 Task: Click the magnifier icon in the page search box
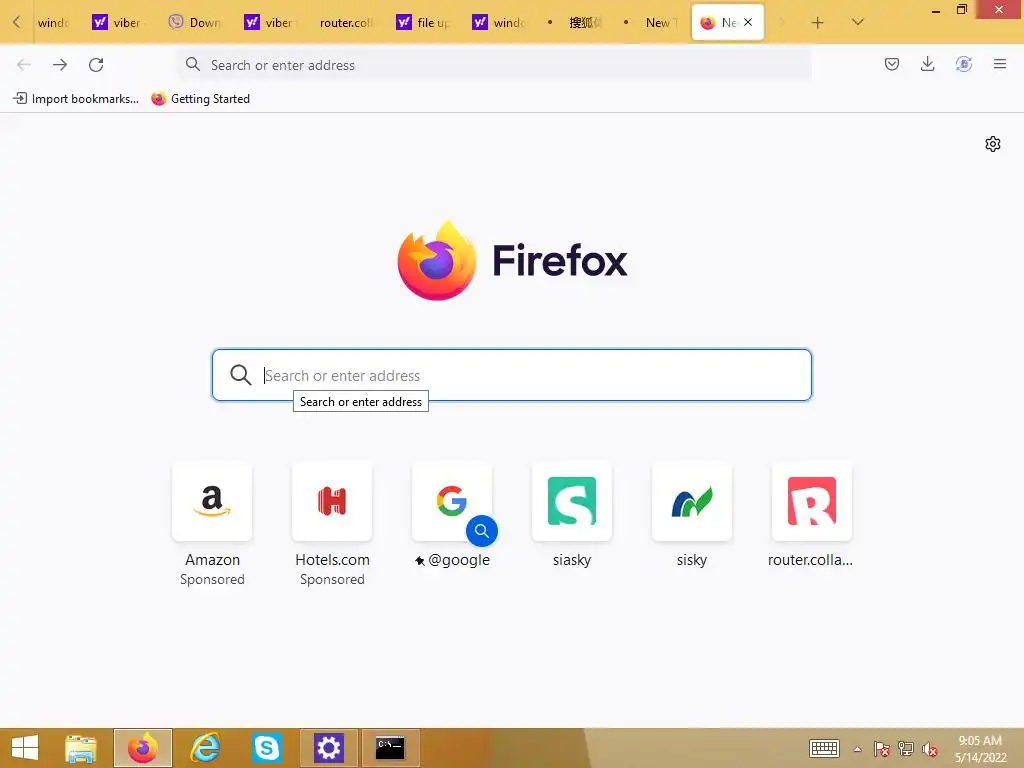(x=240, y=375)
